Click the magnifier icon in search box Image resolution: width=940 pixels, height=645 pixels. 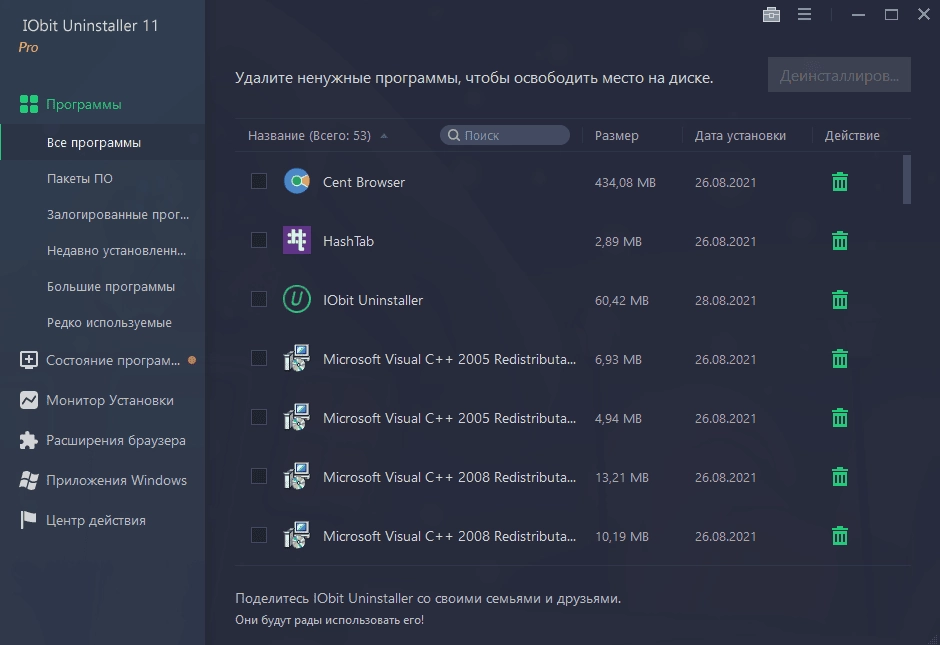point(454,135)
